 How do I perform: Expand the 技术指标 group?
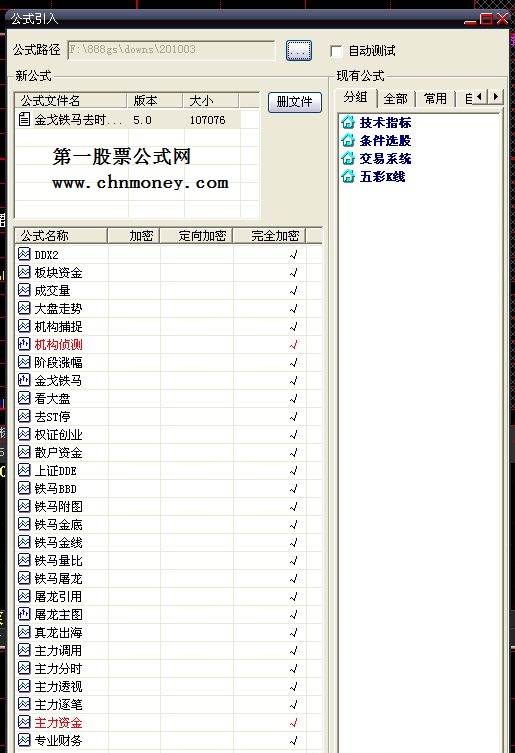point(385,122)
